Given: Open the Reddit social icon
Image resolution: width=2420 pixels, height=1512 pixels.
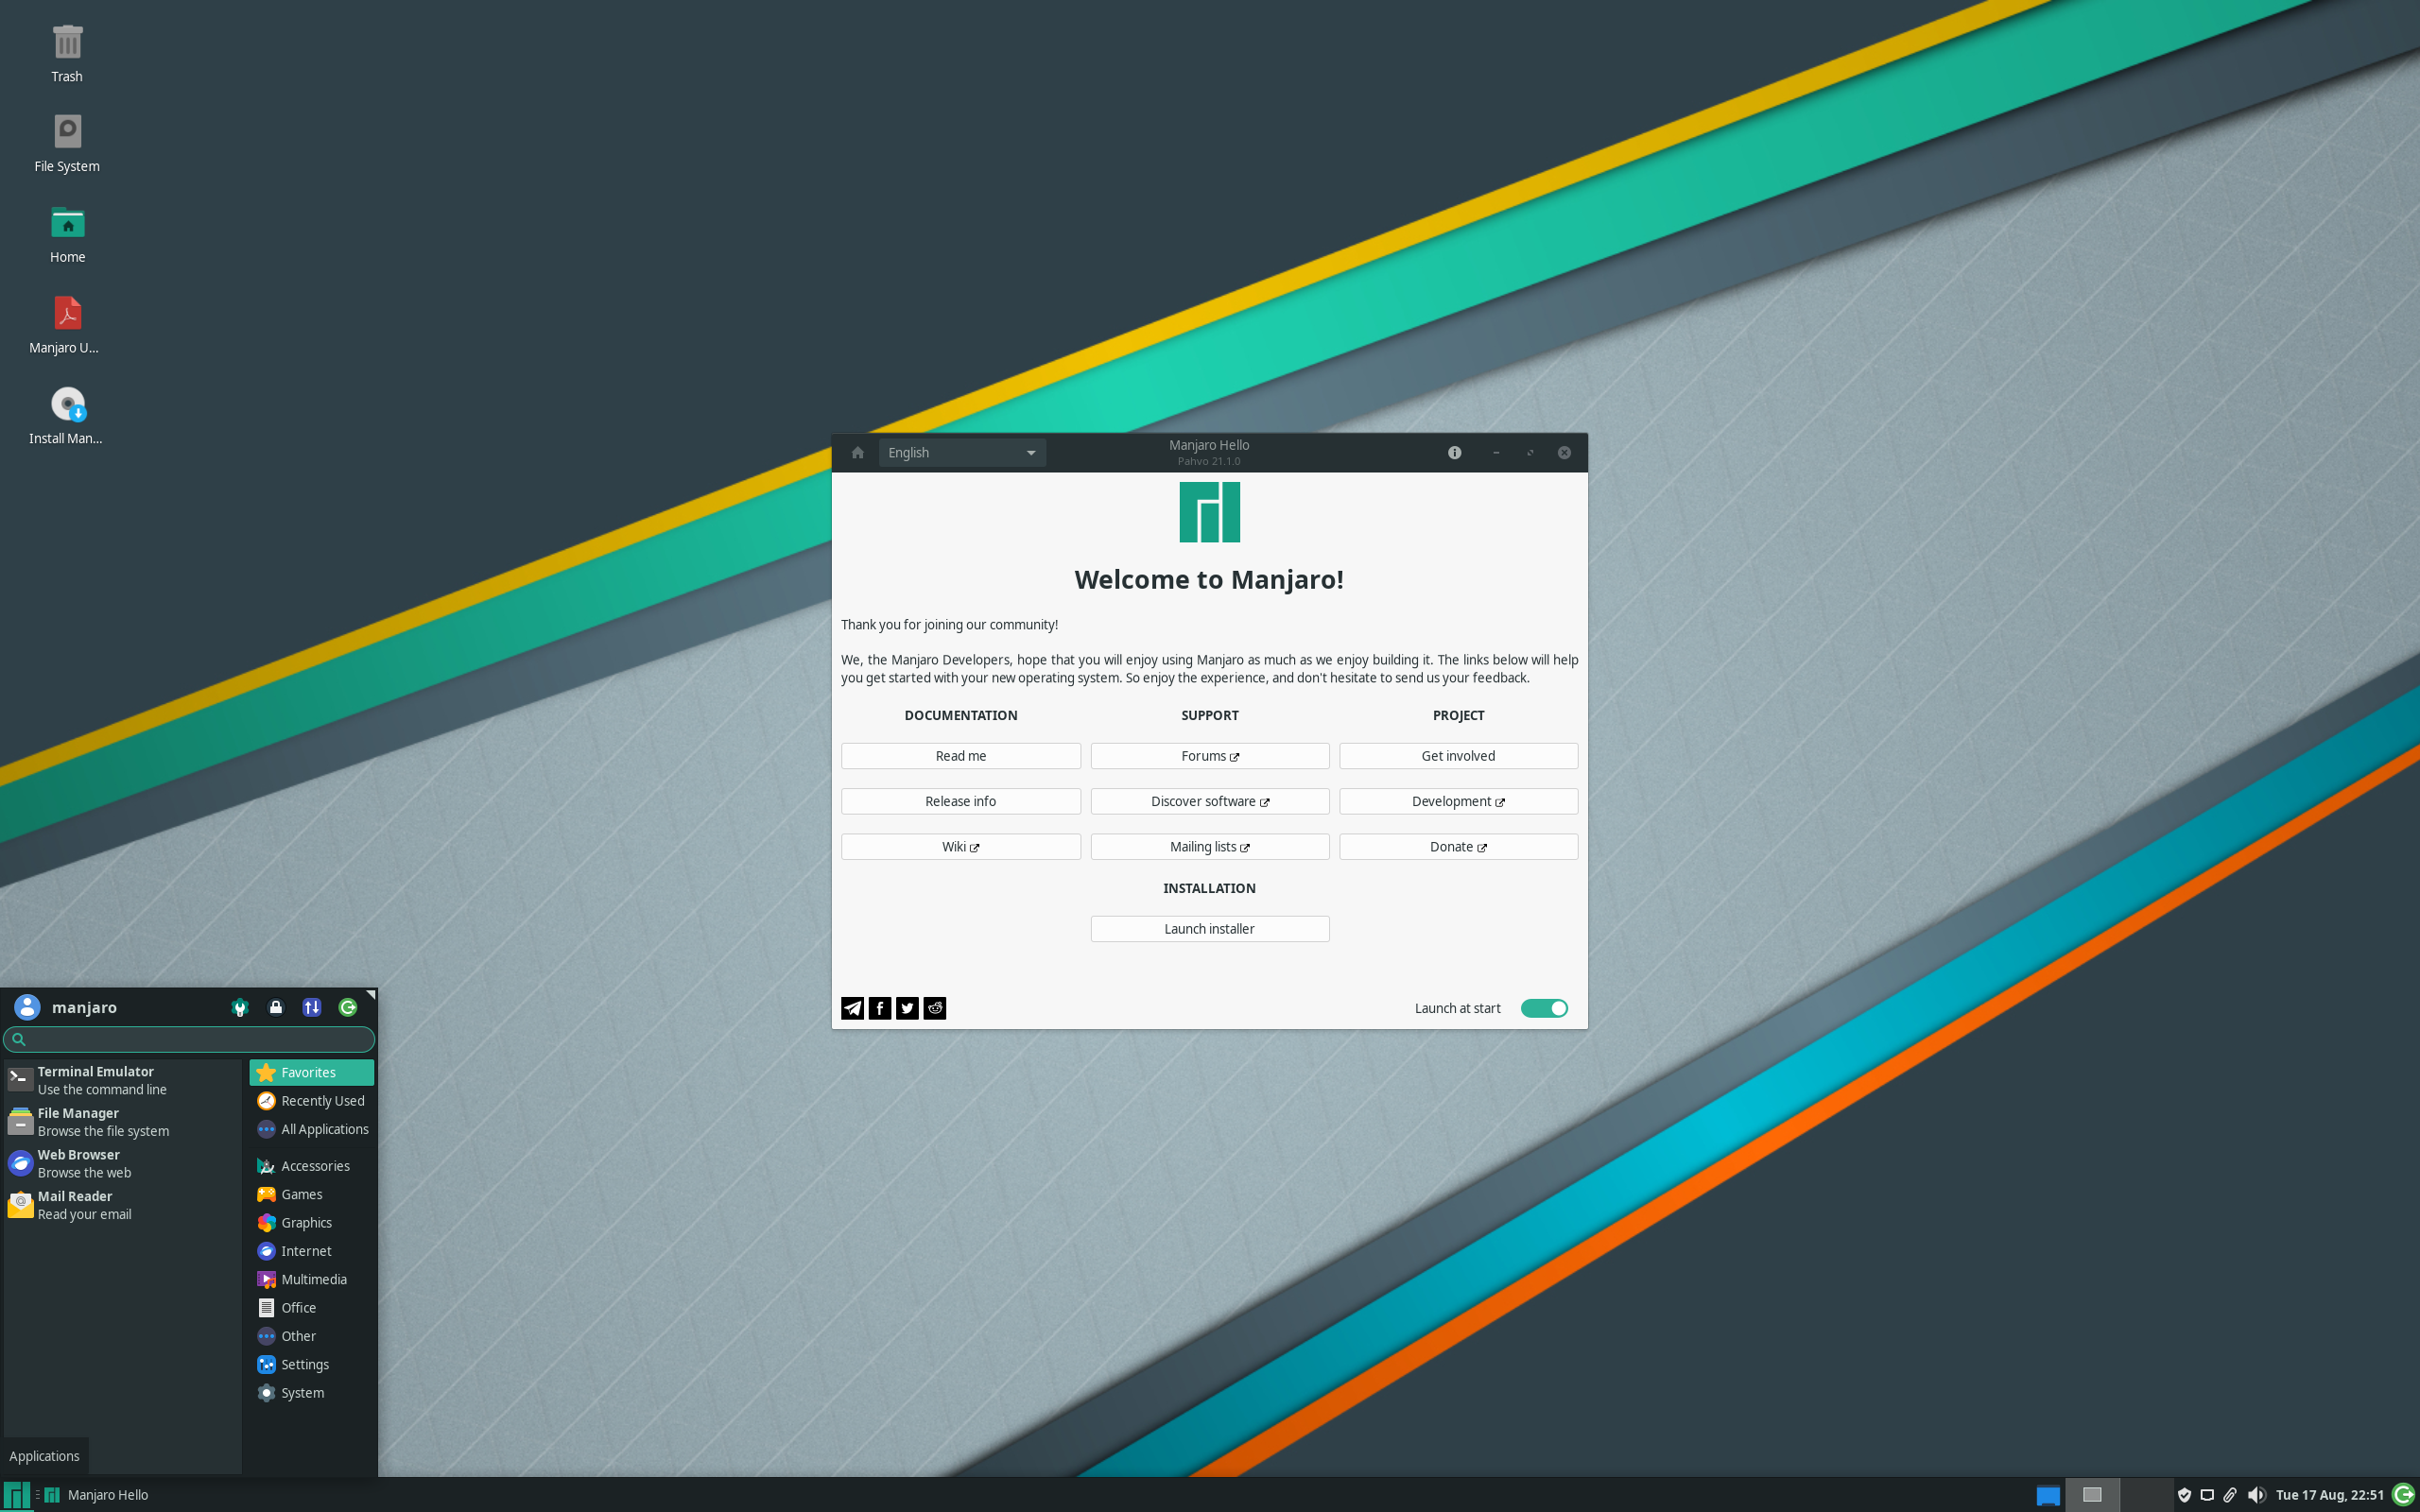Looking at the screenshot, I should click(x=935, y=1008).
